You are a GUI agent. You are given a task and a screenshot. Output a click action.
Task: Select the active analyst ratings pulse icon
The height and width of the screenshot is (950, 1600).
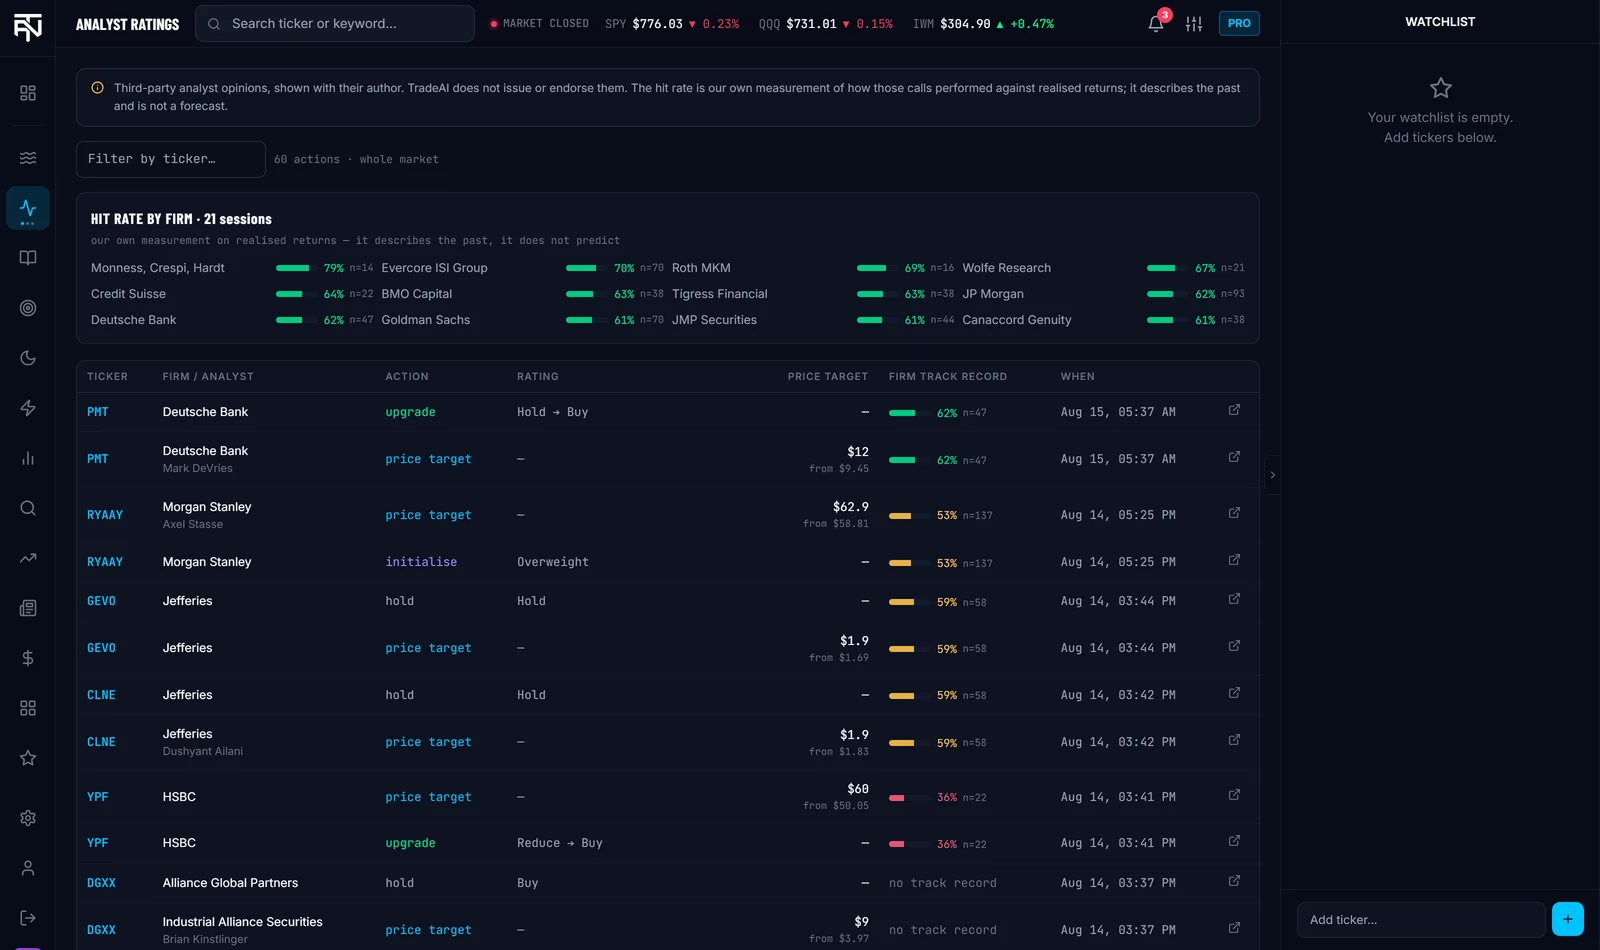point(28,208)
